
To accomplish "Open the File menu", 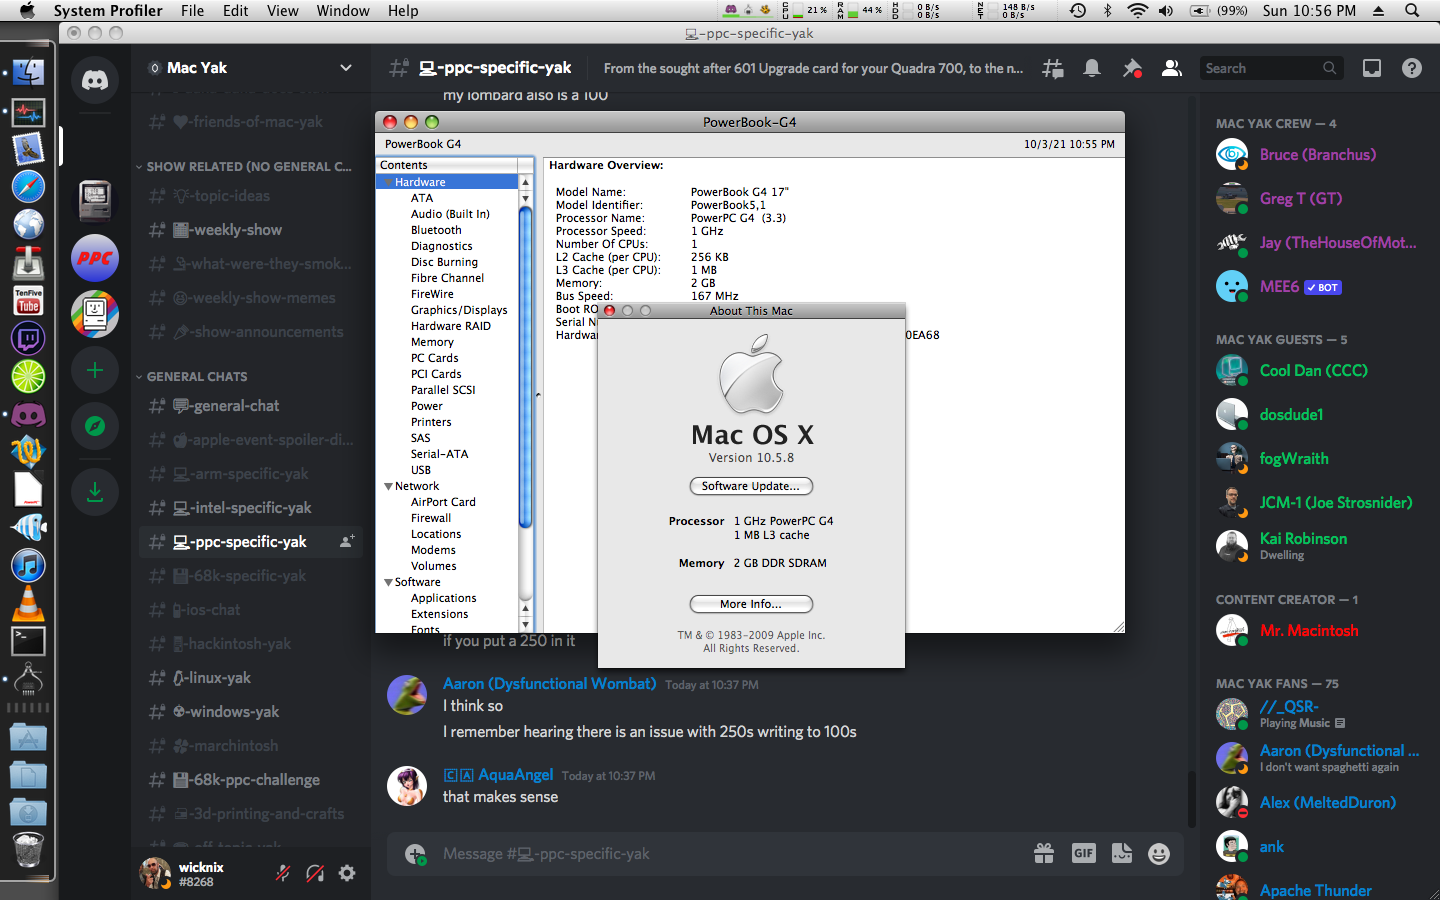I will [x=192, y=10].
